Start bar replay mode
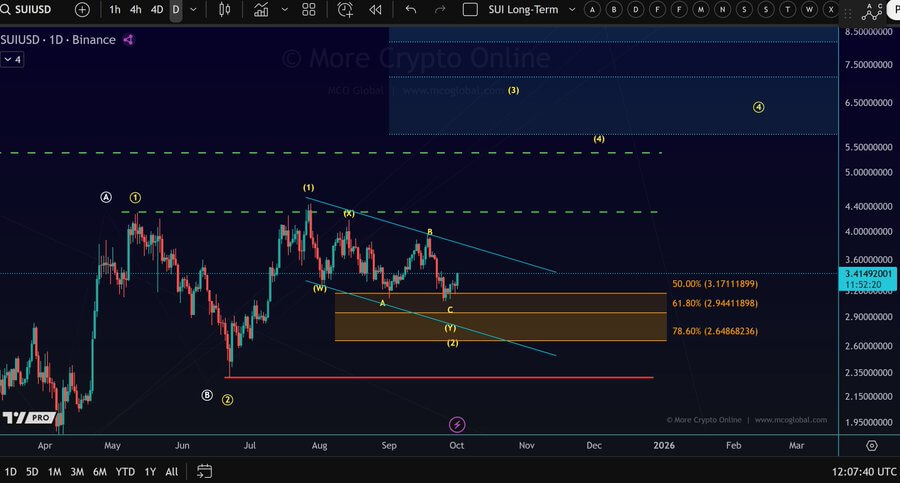900x483 pixels. click(375, 9)
